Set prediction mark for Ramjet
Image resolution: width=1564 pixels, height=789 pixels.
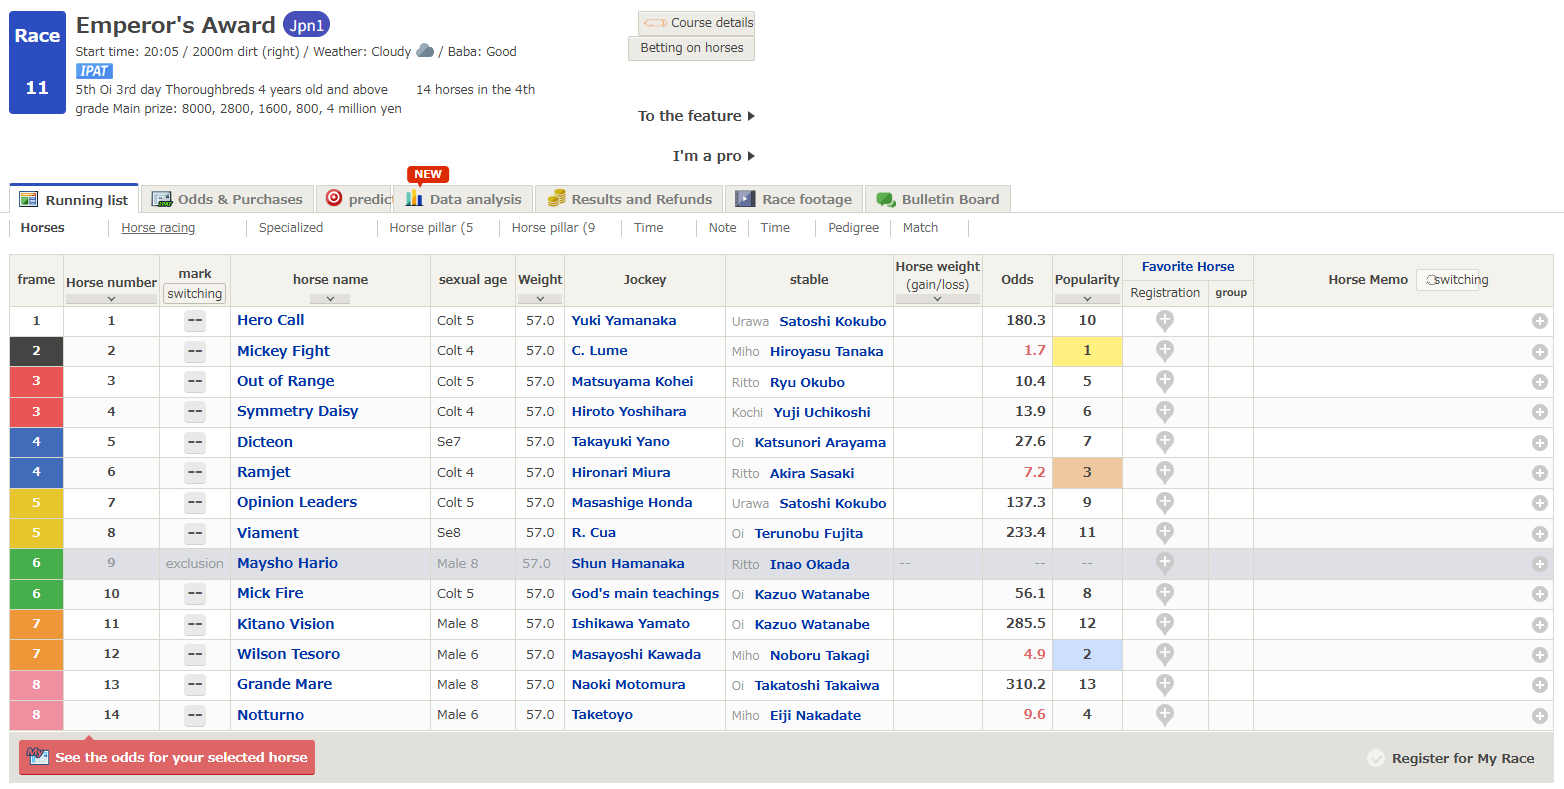point(195,472)
